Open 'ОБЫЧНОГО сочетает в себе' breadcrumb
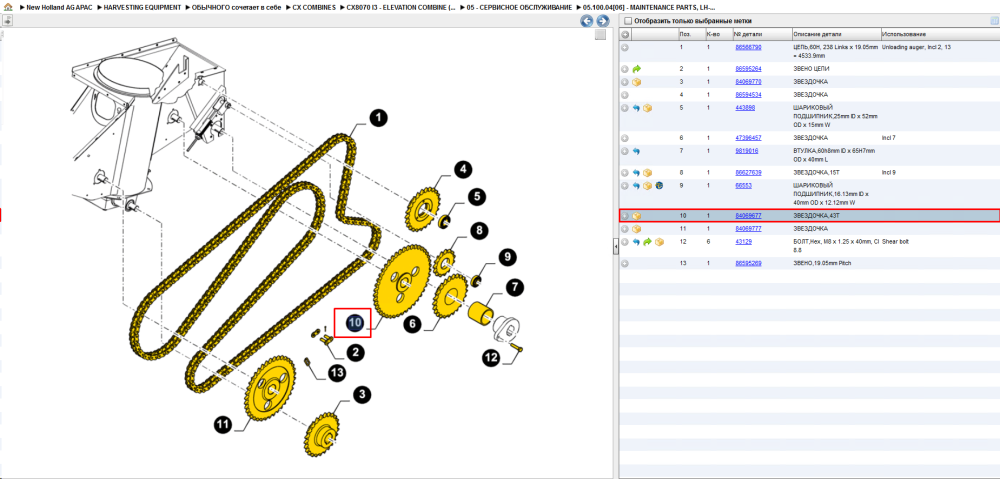This screenshot has width=1000, height=479. click(x=236, y=7)
